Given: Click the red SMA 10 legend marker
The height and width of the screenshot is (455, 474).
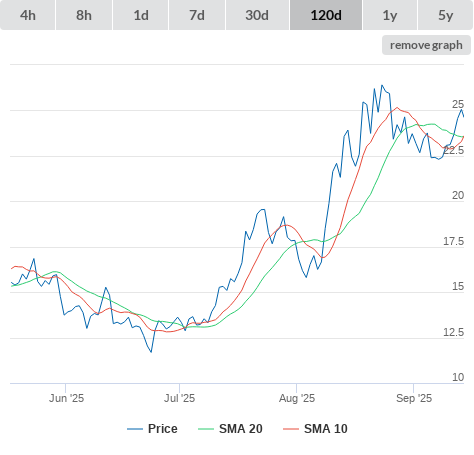Looking at the screenshot, I should pos(291,429).
